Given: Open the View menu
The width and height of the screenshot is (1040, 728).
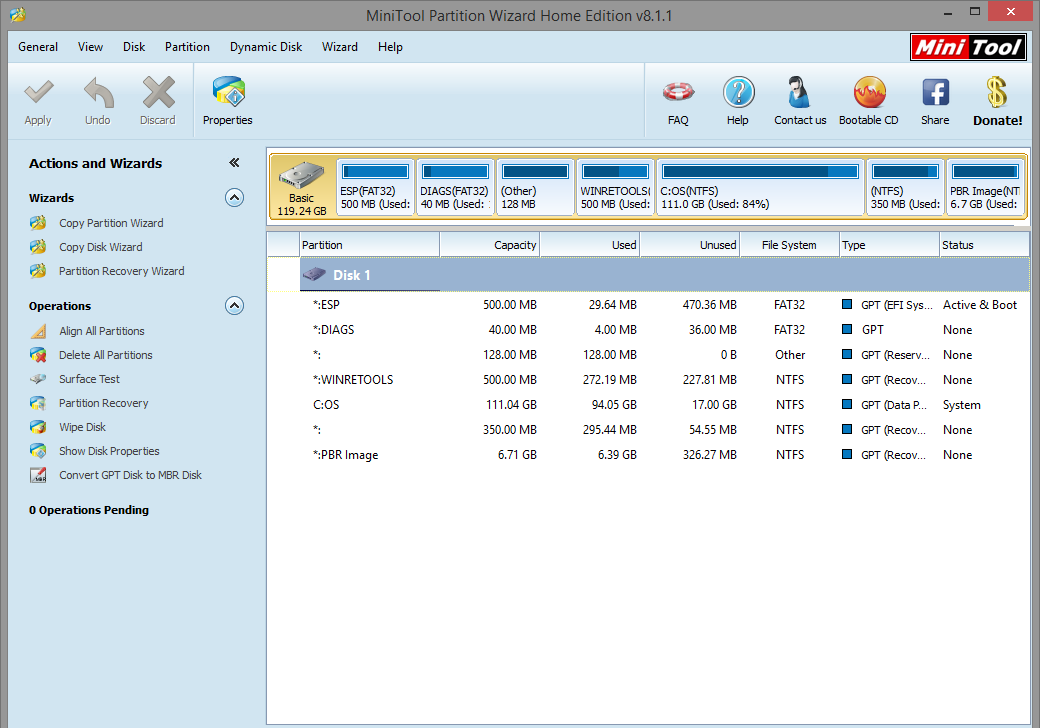Looking at the screenshot, I should (90, 47).
